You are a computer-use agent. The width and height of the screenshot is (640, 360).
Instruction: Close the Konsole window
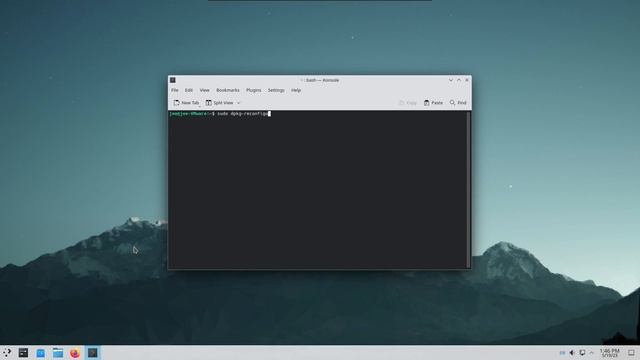coord(467,80)
